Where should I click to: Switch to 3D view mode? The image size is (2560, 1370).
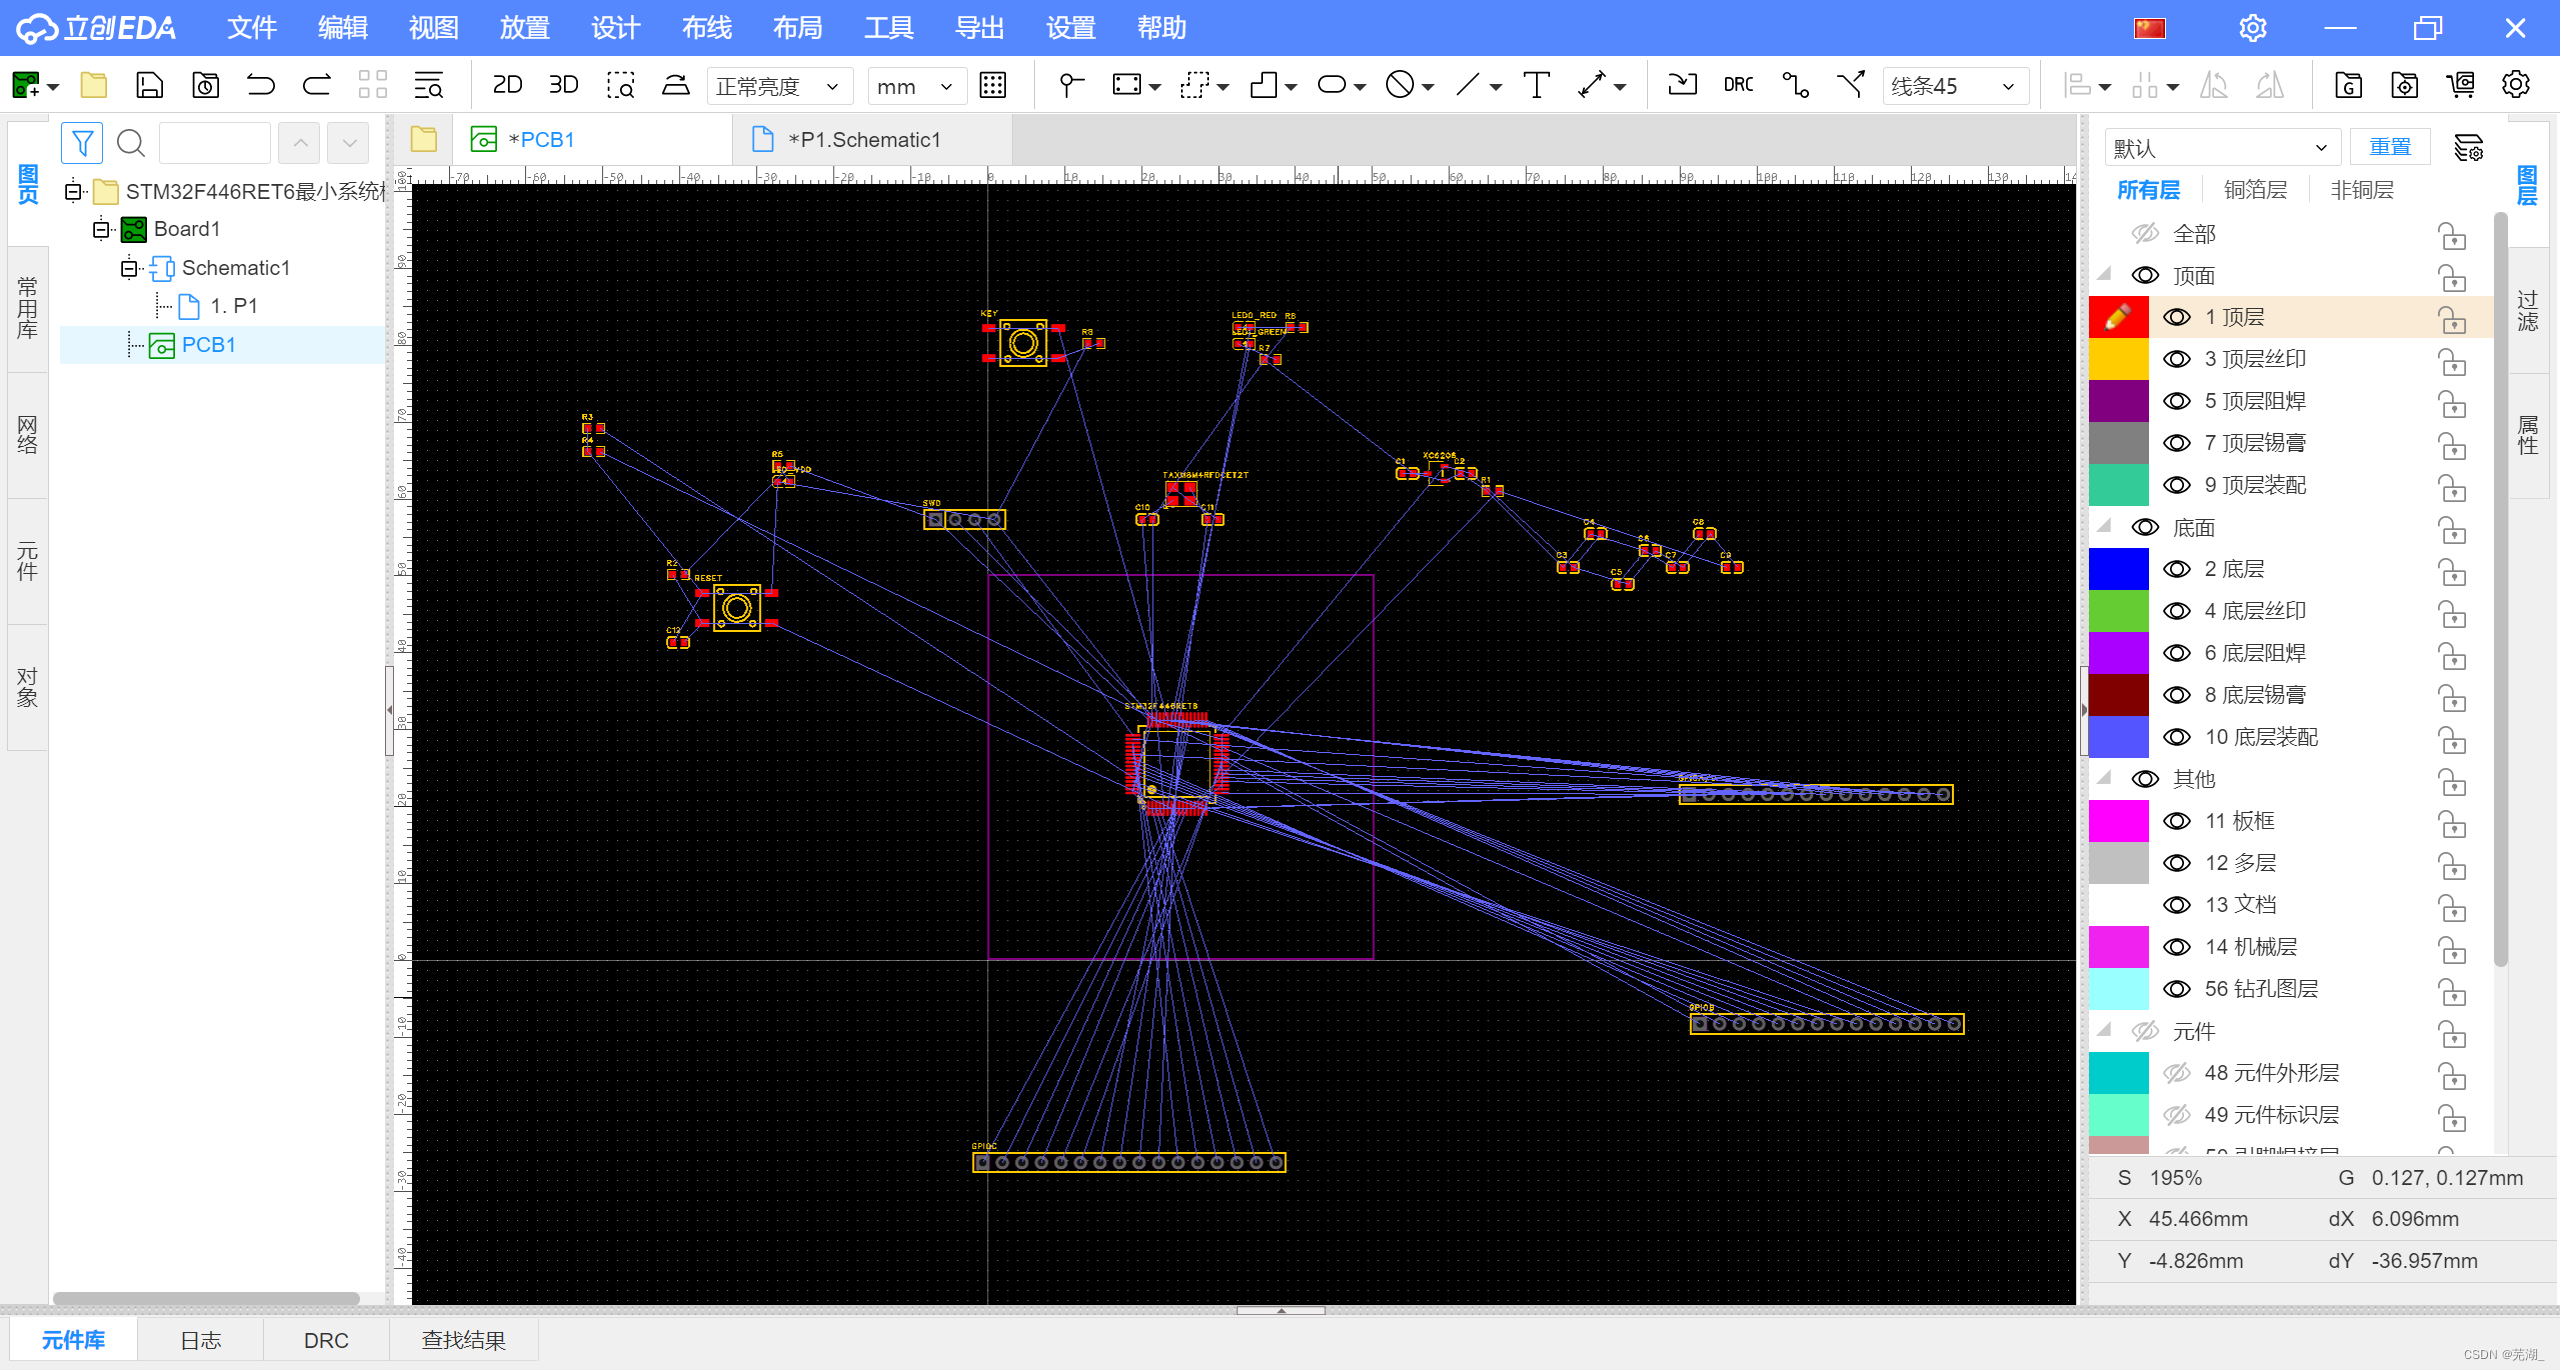[x=563, y=85]
